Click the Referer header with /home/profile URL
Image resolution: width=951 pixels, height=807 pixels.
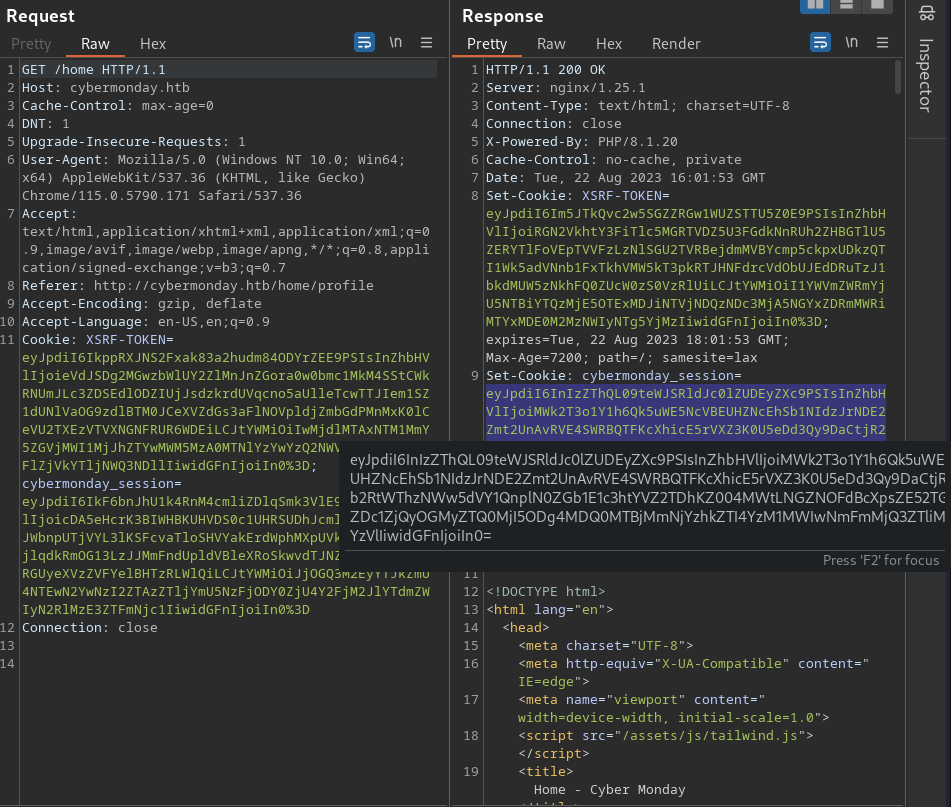coord(198,286)
